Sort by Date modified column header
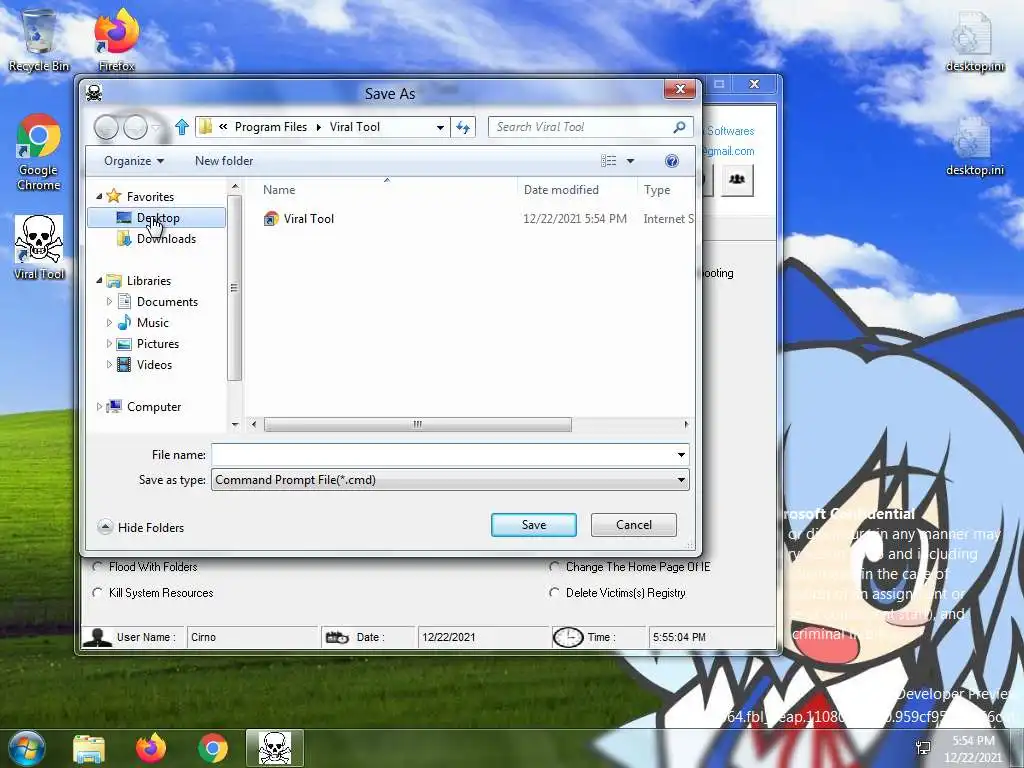 [x=577, y=189]
